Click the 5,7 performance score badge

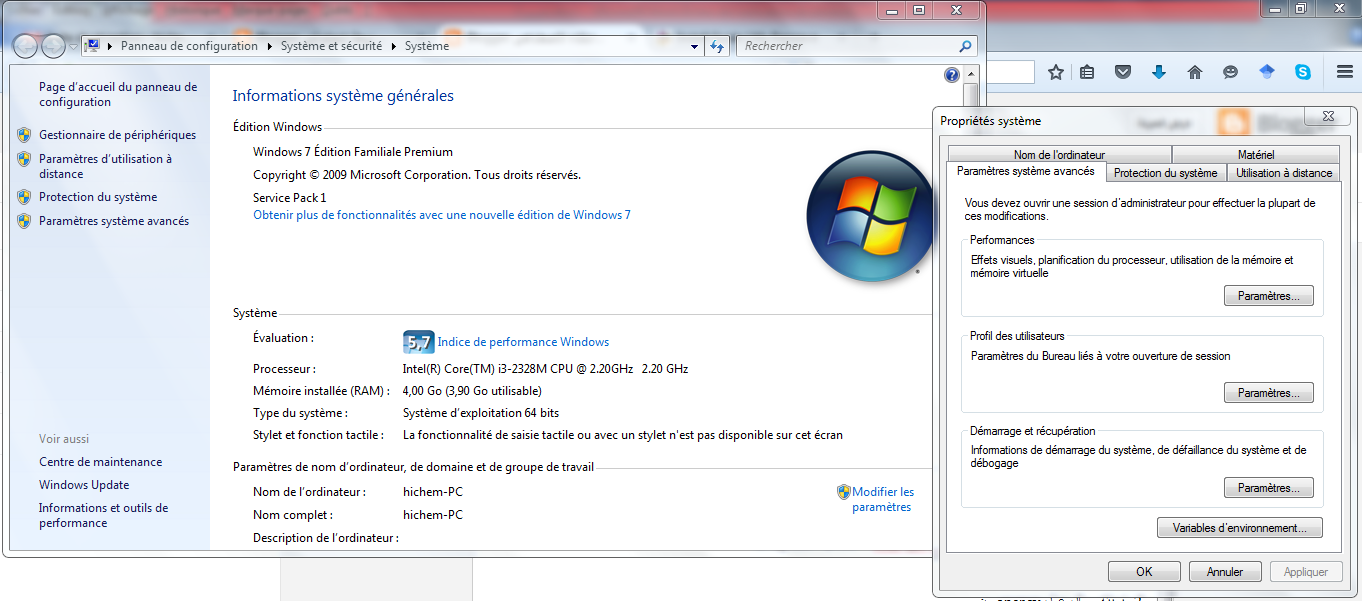pos(418,342)
